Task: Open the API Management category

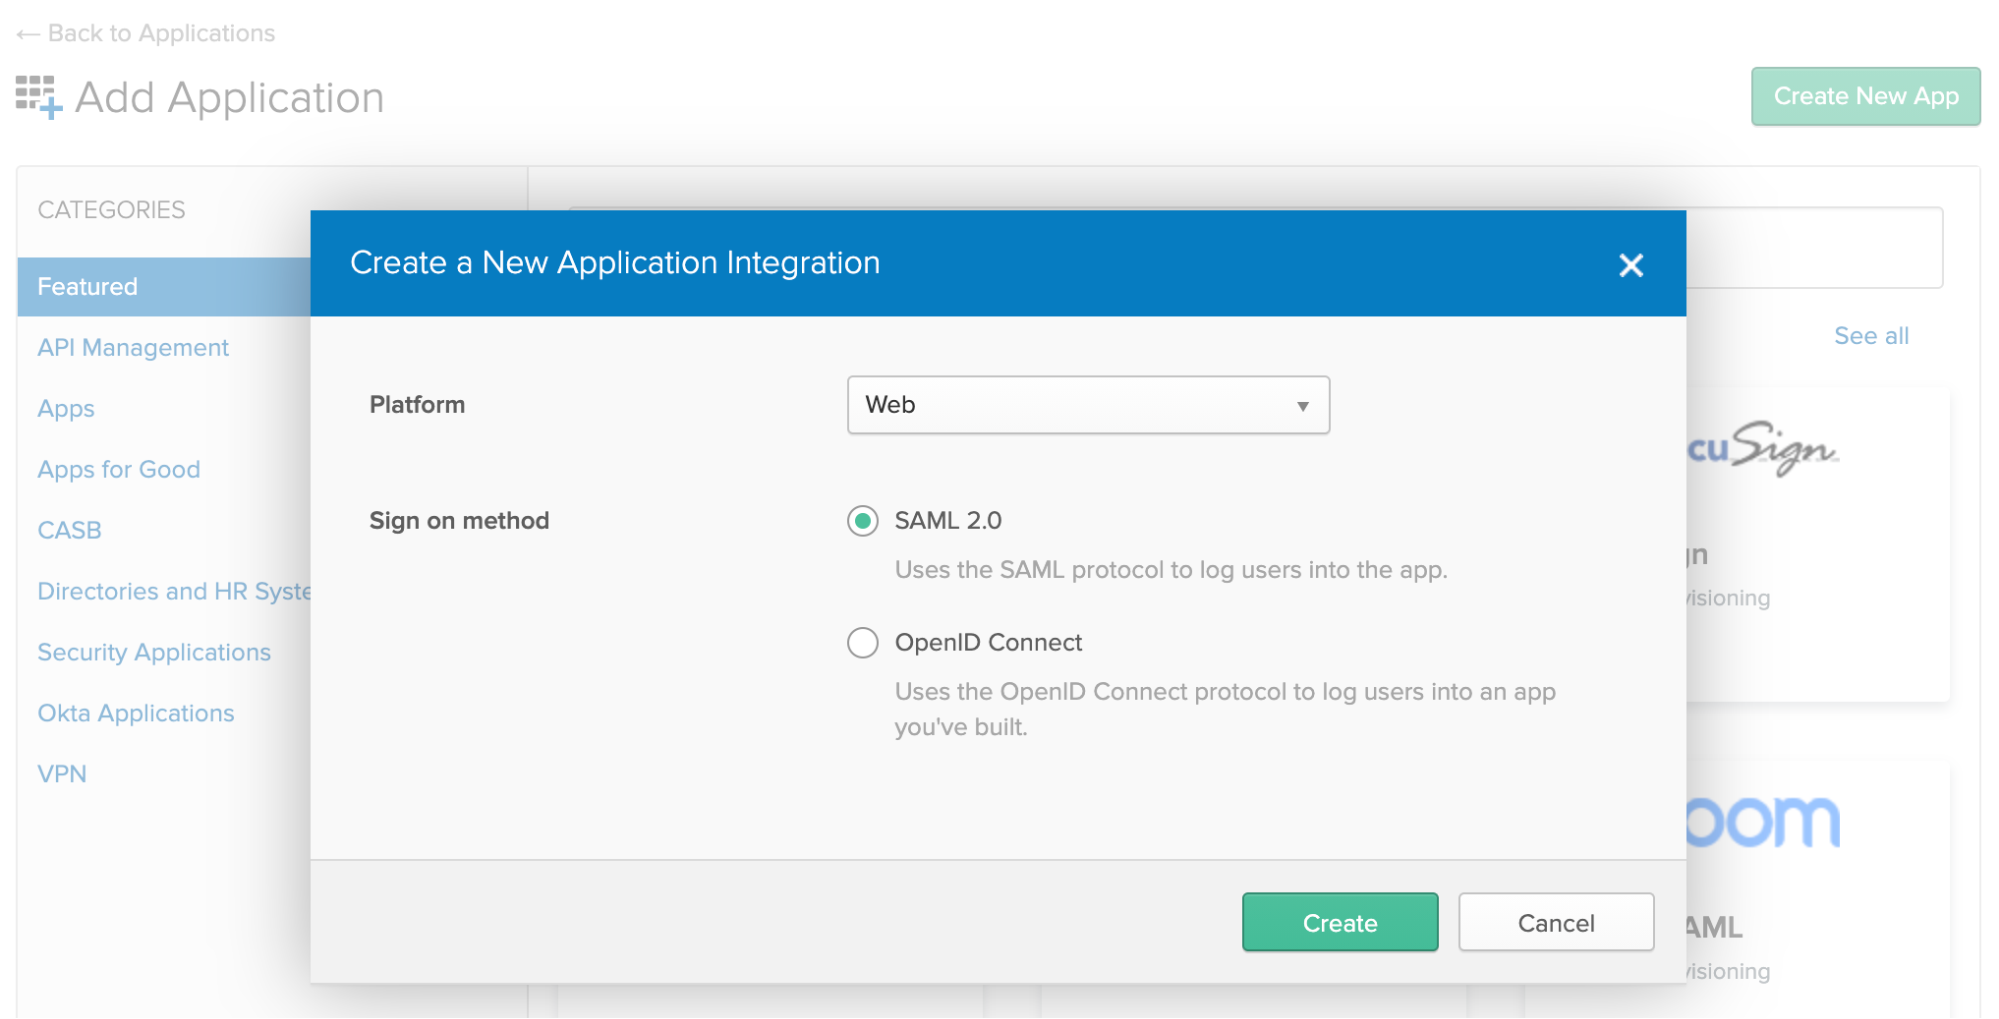Action: [x=133, y=348]
